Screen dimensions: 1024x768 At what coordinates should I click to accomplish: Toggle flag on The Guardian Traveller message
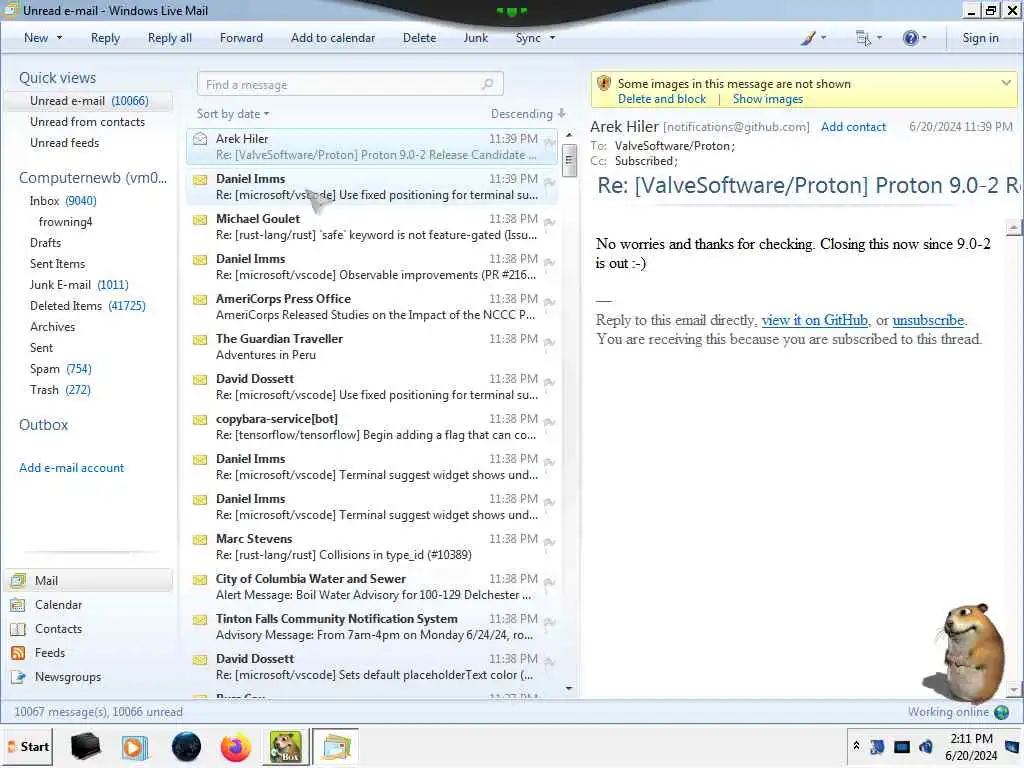[x=549, y=342]
